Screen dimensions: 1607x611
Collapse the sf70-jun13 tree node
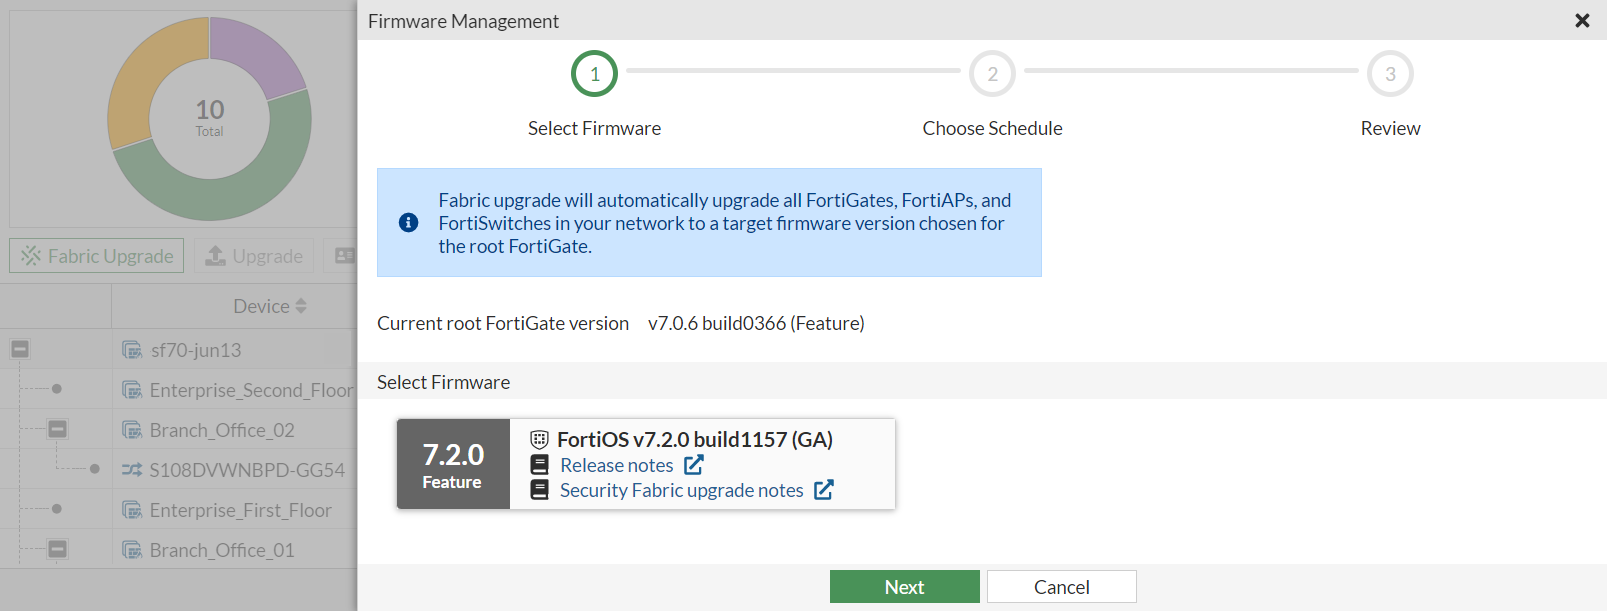tap(20, 349)
